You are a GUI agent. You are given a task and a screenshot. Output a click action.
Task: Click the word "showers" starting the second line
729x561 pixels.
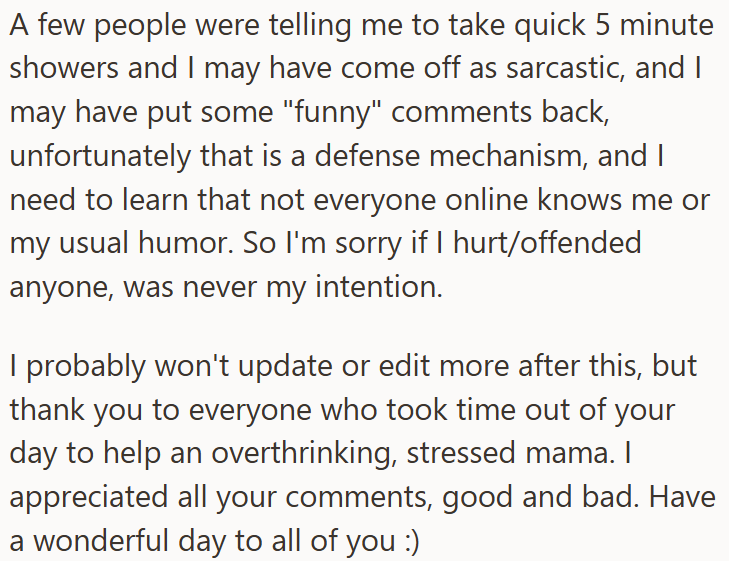pyautogui.click(x=65, y=68)
